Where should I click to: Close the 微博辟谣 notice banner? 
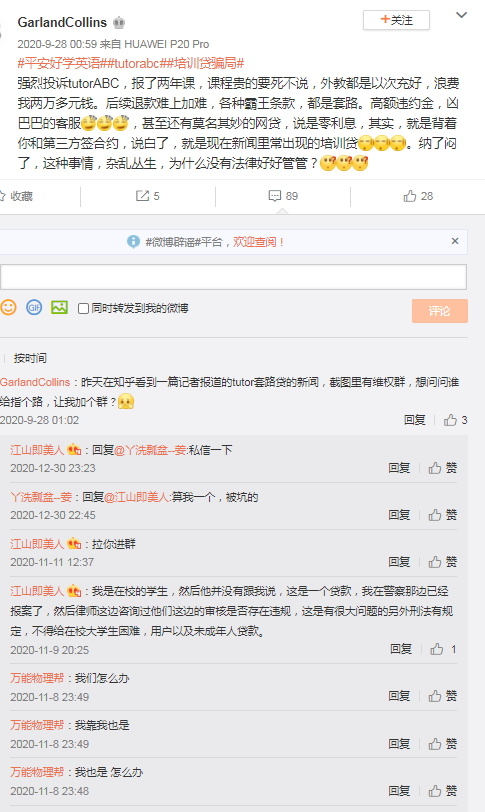click(455, 241)
